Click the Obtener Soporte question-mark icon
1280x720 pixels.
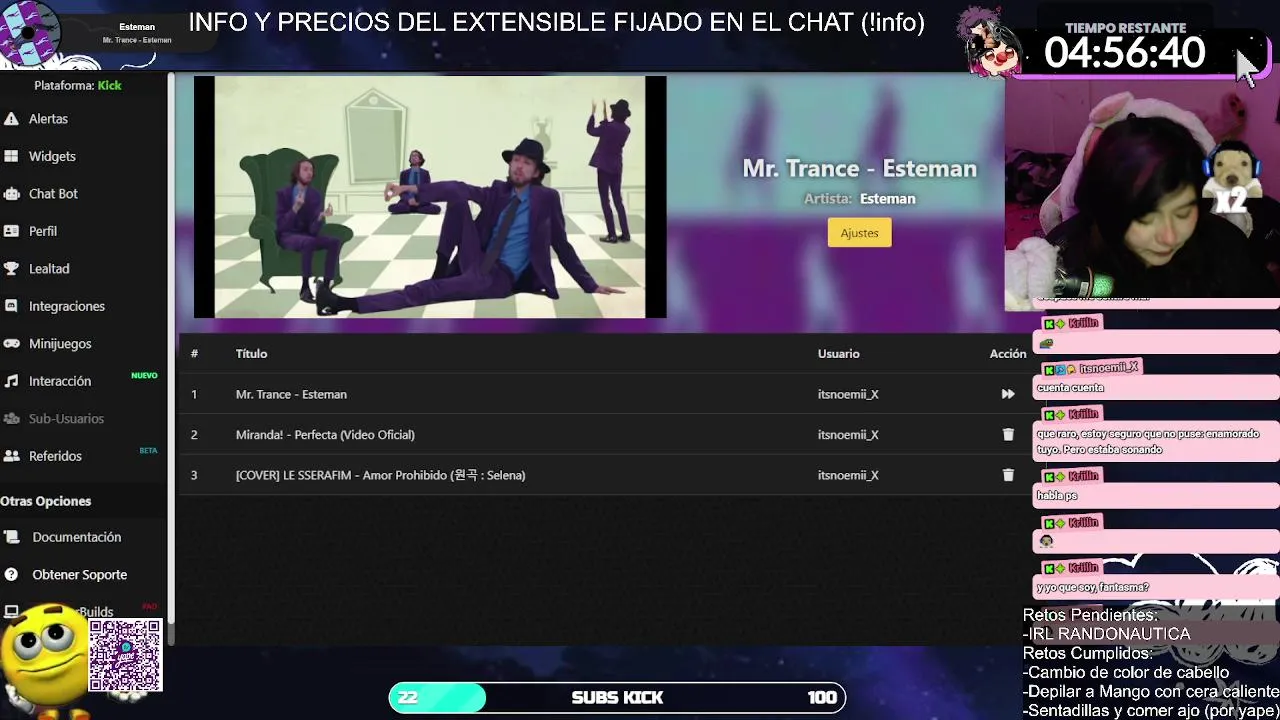tap(11, 575)
